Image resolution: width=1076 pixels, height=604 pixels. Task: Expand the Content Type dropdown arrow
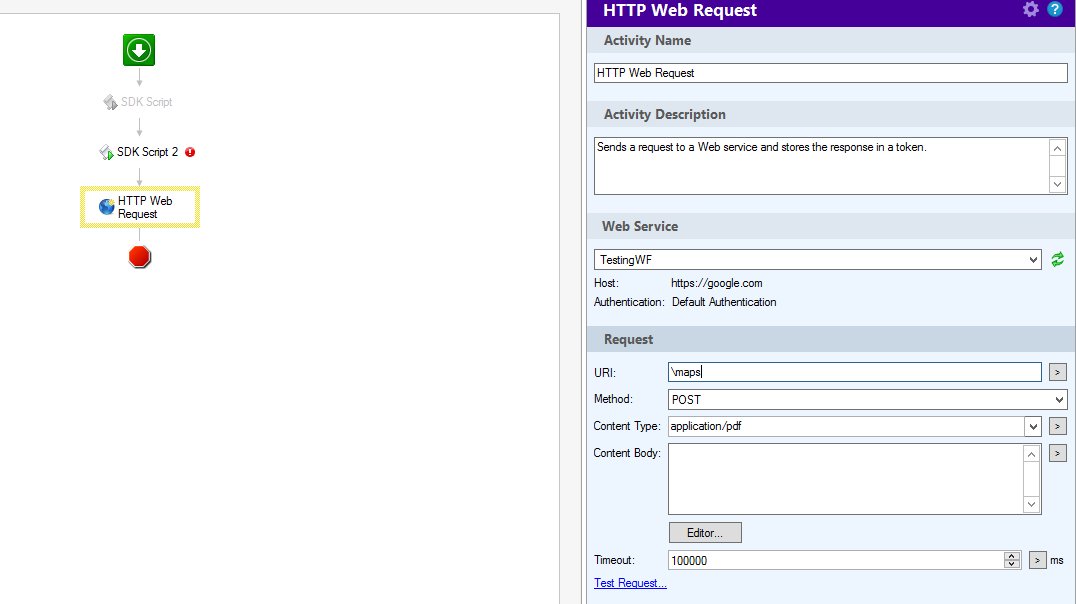[1033, 427]
